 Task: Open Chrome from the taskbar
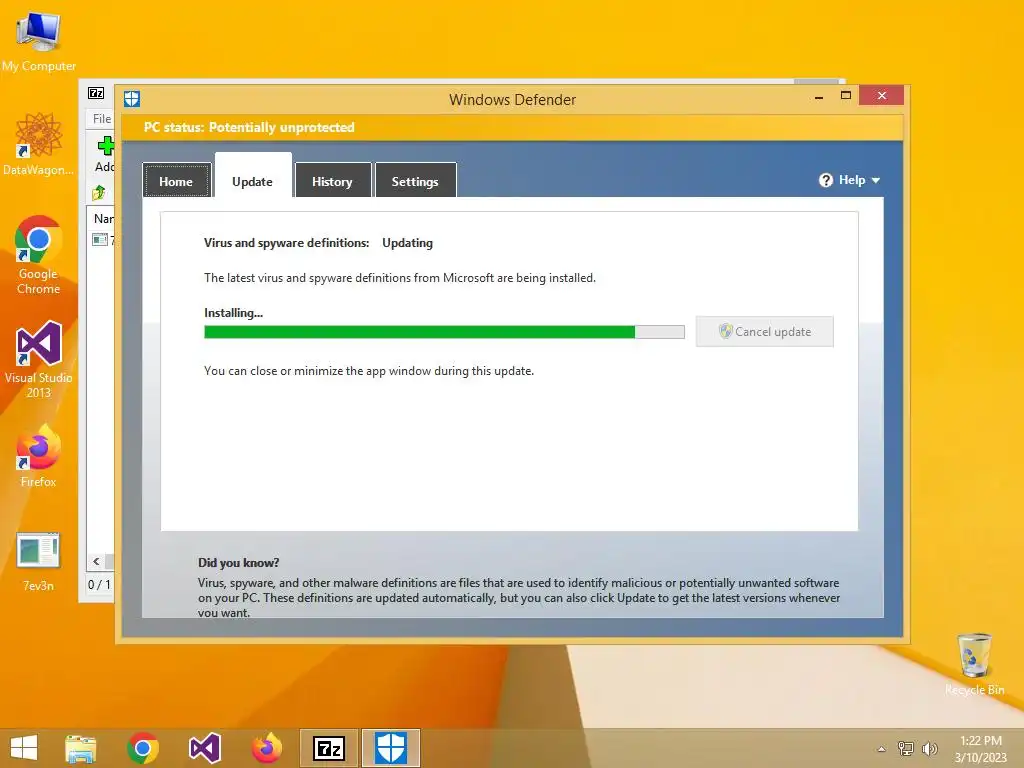coord(143,748)
